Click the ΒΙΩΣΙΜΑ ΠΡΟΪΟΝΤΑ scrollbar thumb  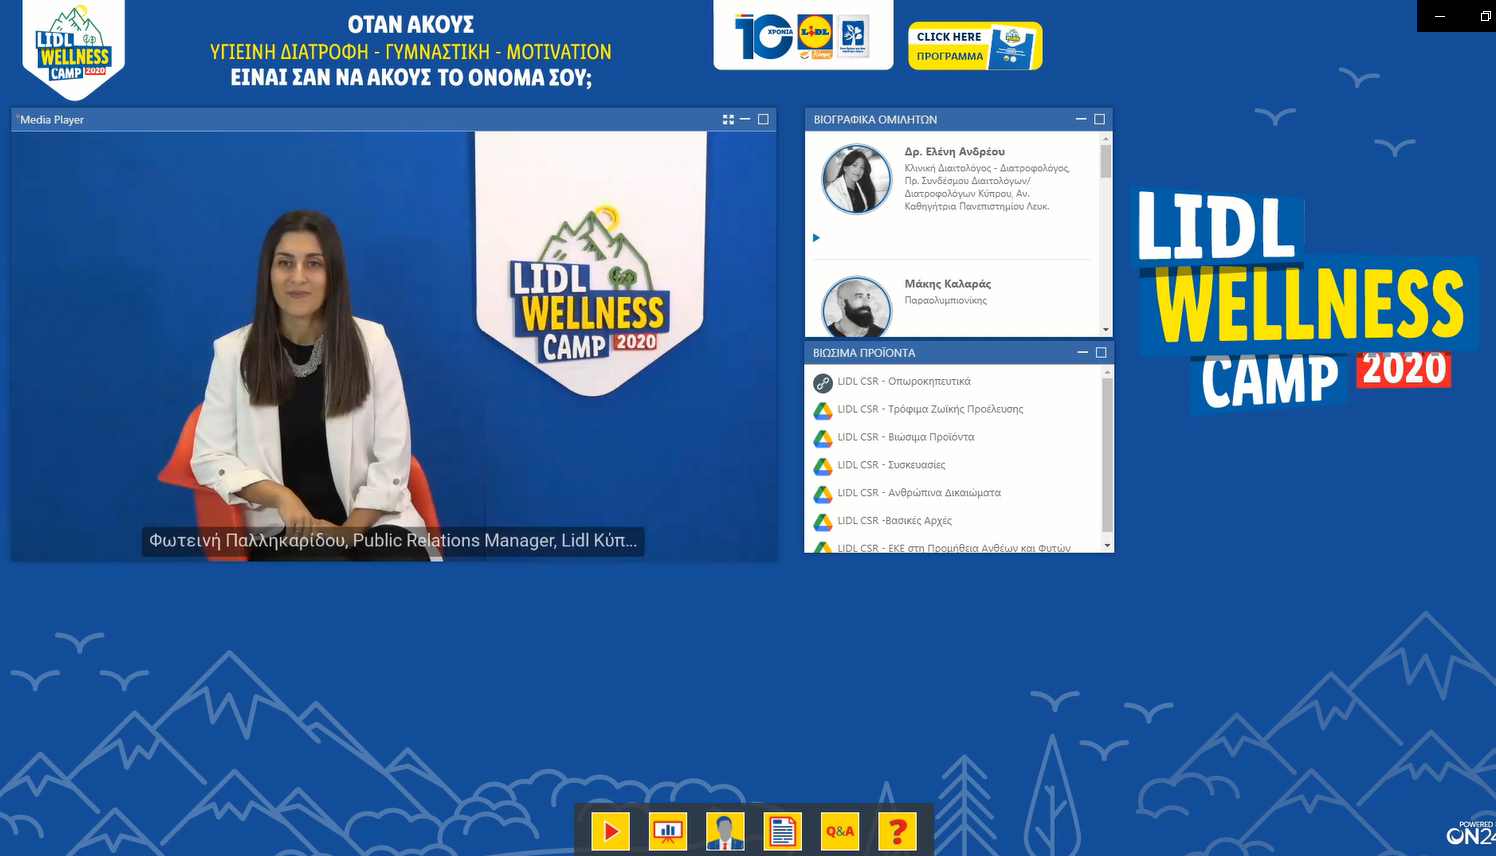[1107, 455]
